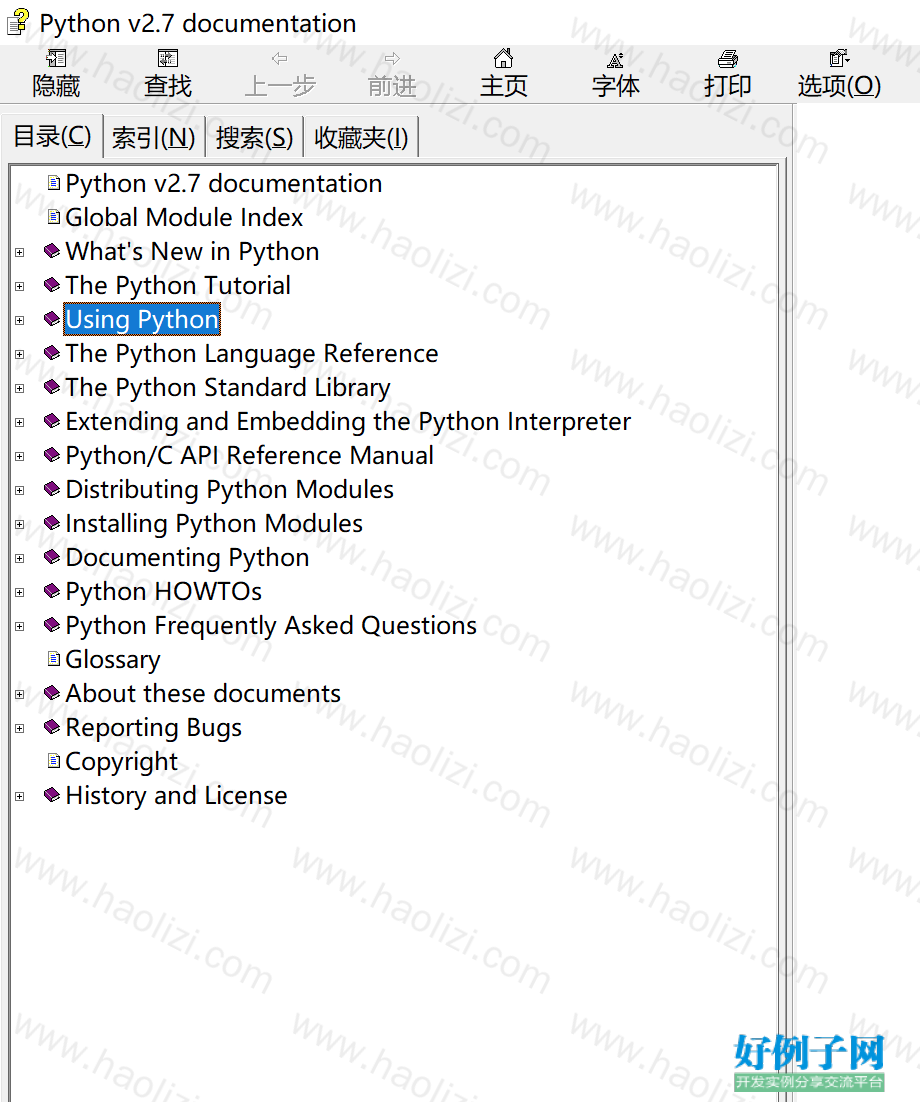Expand the History and License node

[x=20, y=796]
